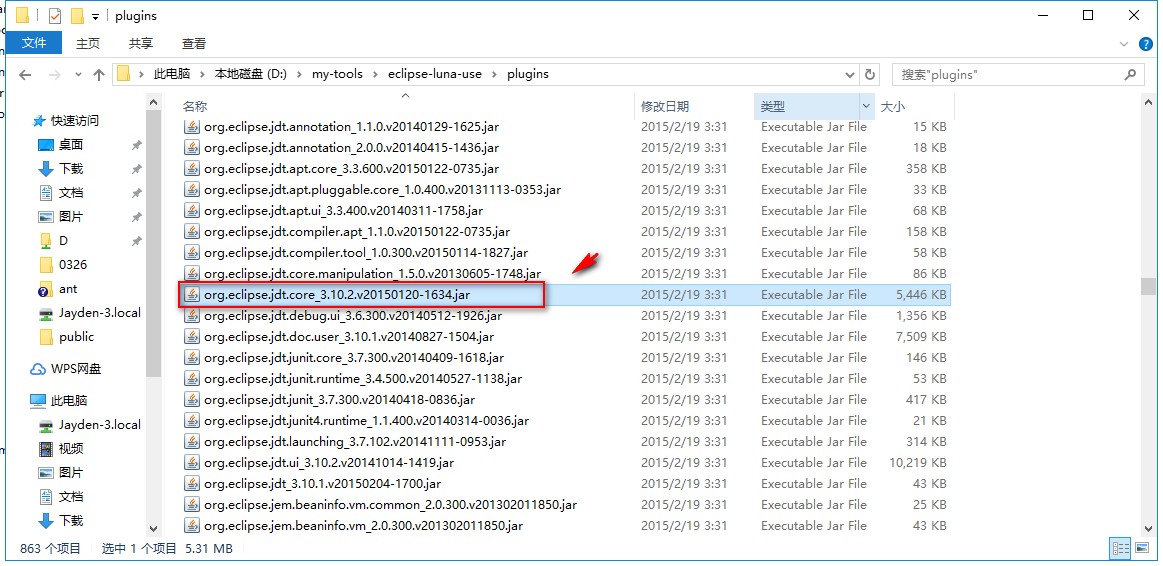Sort files by the 修改日期 column header
1163x566 pixels.
(x=665, y=106)
